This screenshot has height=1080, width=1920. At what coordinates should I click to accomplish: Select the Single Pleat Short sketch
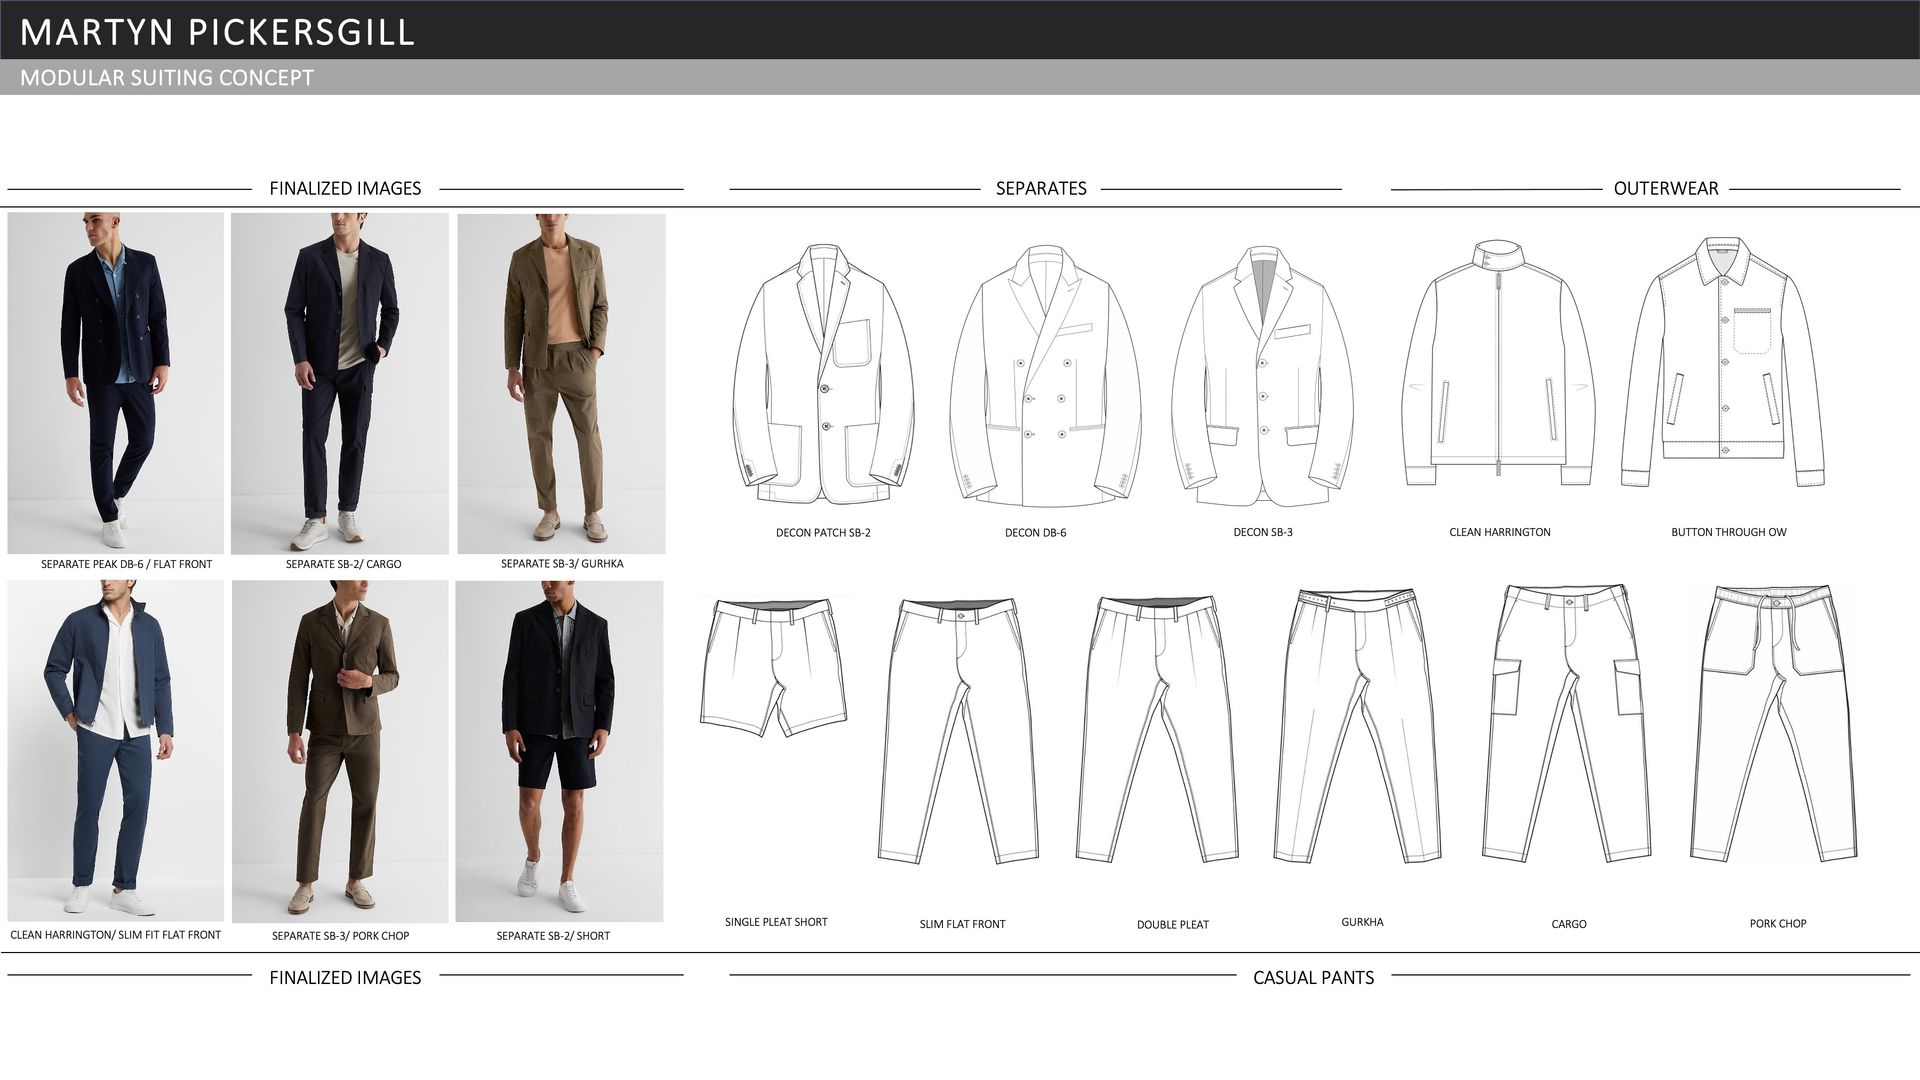[x=774, y=665]
